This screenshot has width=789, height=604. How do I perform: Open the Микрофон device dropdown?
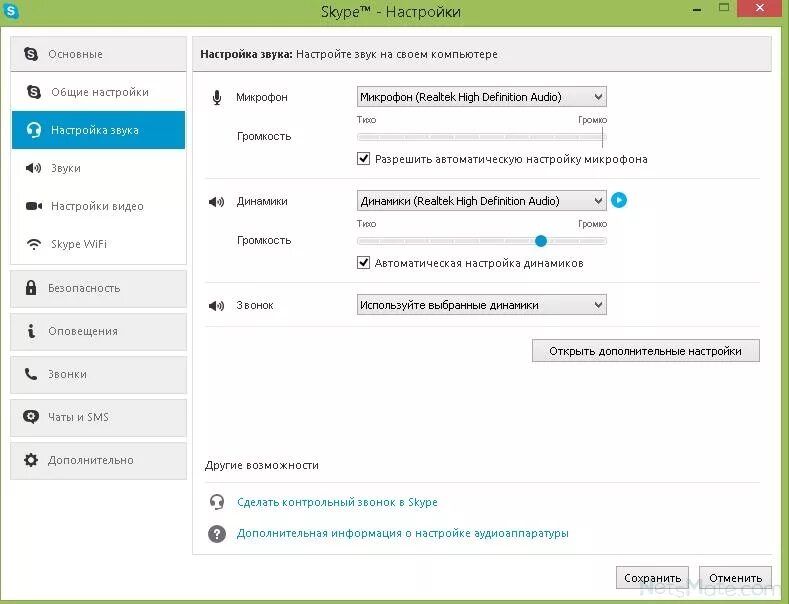[482, 97]
